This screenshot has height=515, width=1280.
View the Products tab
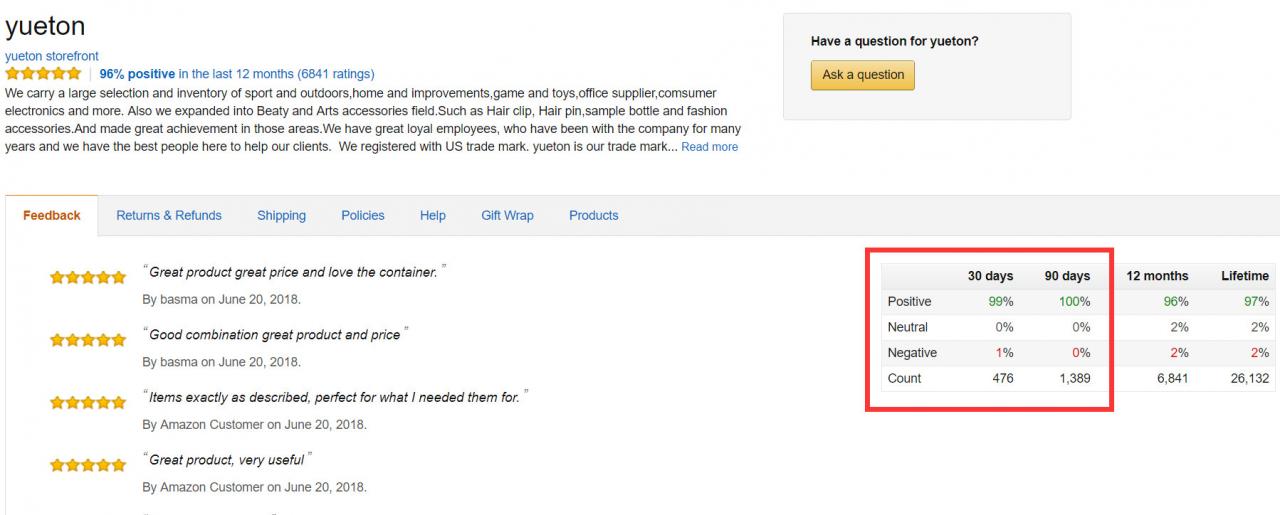click(593, 215)
